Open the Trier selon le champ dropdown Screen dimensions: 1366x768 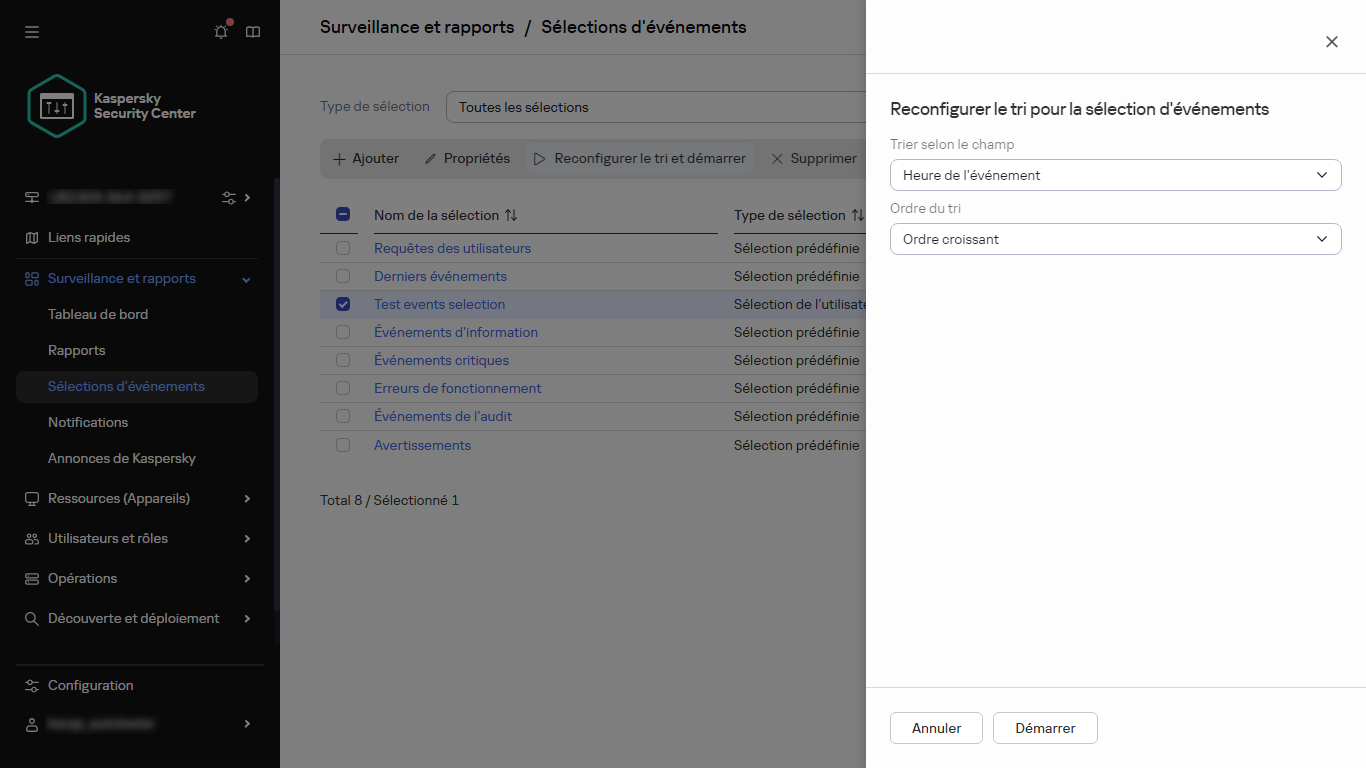[x=1115, y=175]
